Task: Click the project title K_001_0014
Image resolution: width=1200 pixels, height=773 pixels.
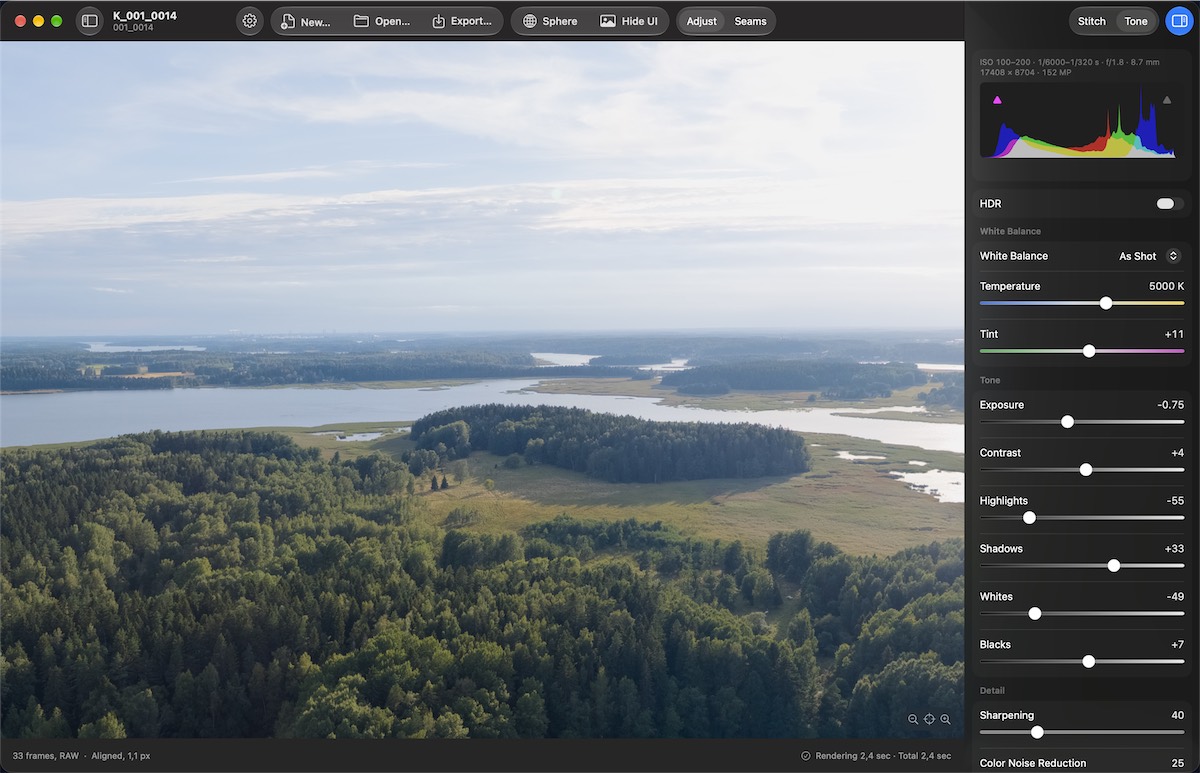Action: click(145, 16)
